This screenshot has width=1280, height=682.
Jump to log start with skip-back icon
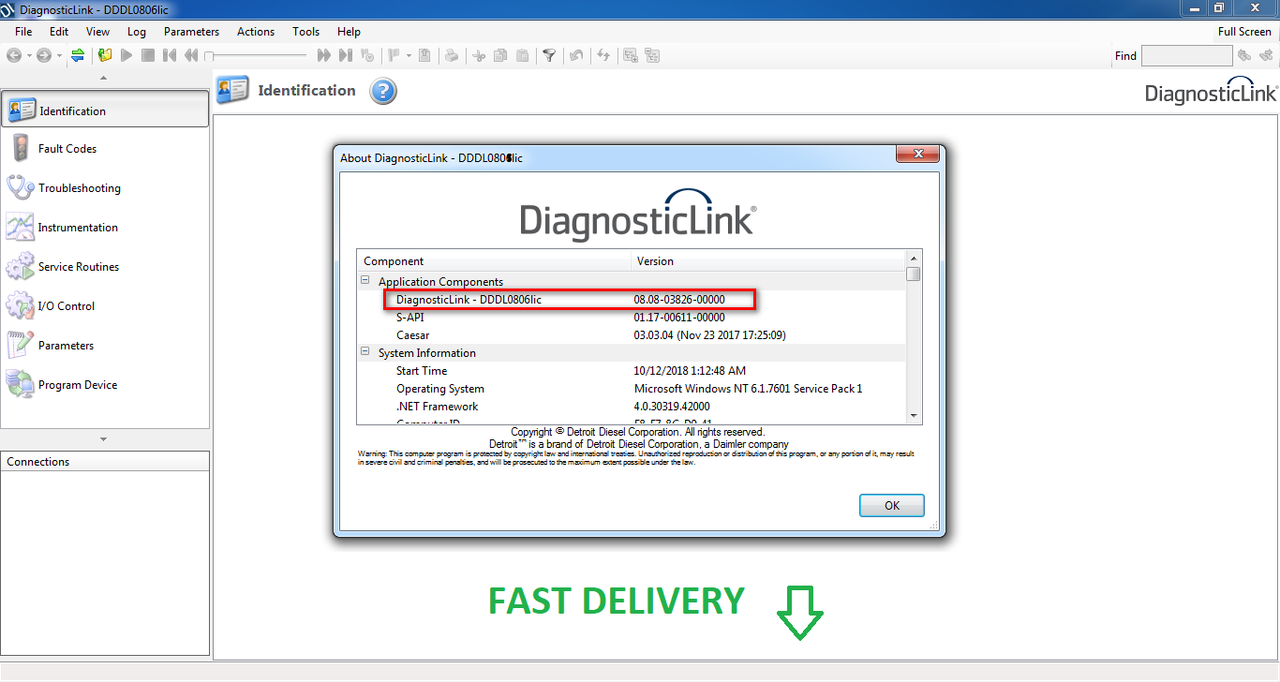[169, 55]
